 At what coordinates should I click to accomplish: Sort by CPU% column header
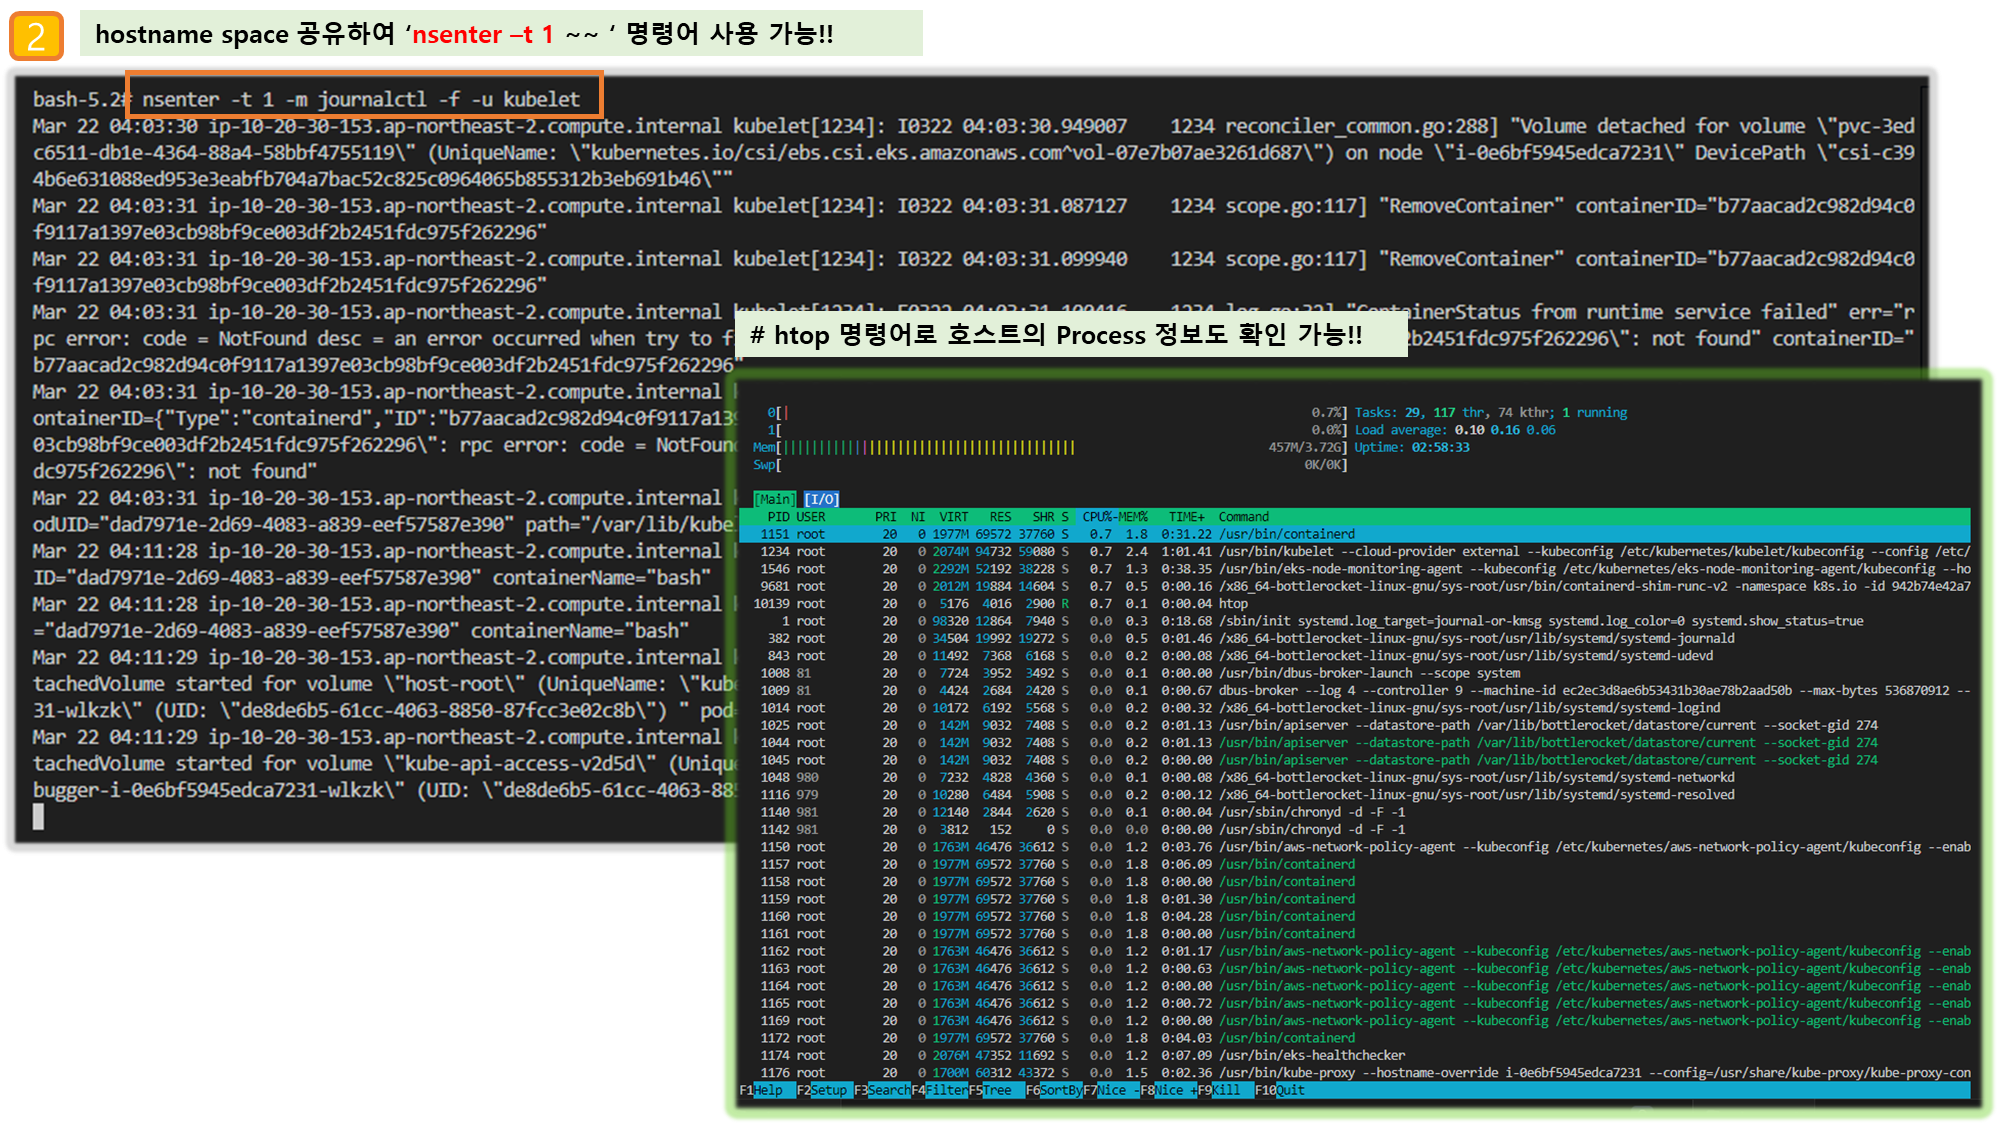(1099, 517)
